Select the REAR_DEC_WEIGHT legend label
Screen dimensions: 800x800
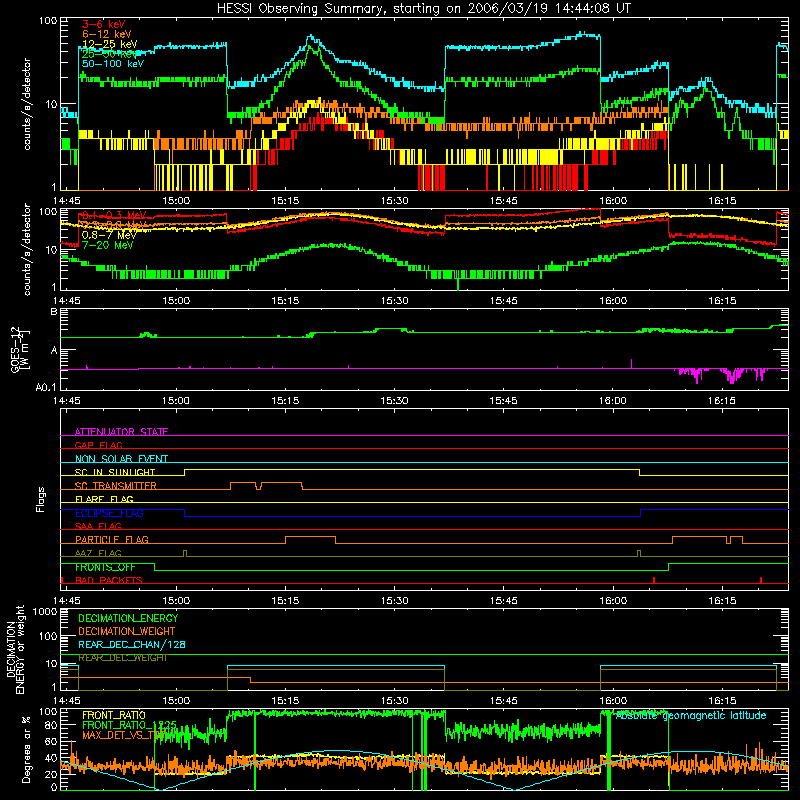[122, 658]
